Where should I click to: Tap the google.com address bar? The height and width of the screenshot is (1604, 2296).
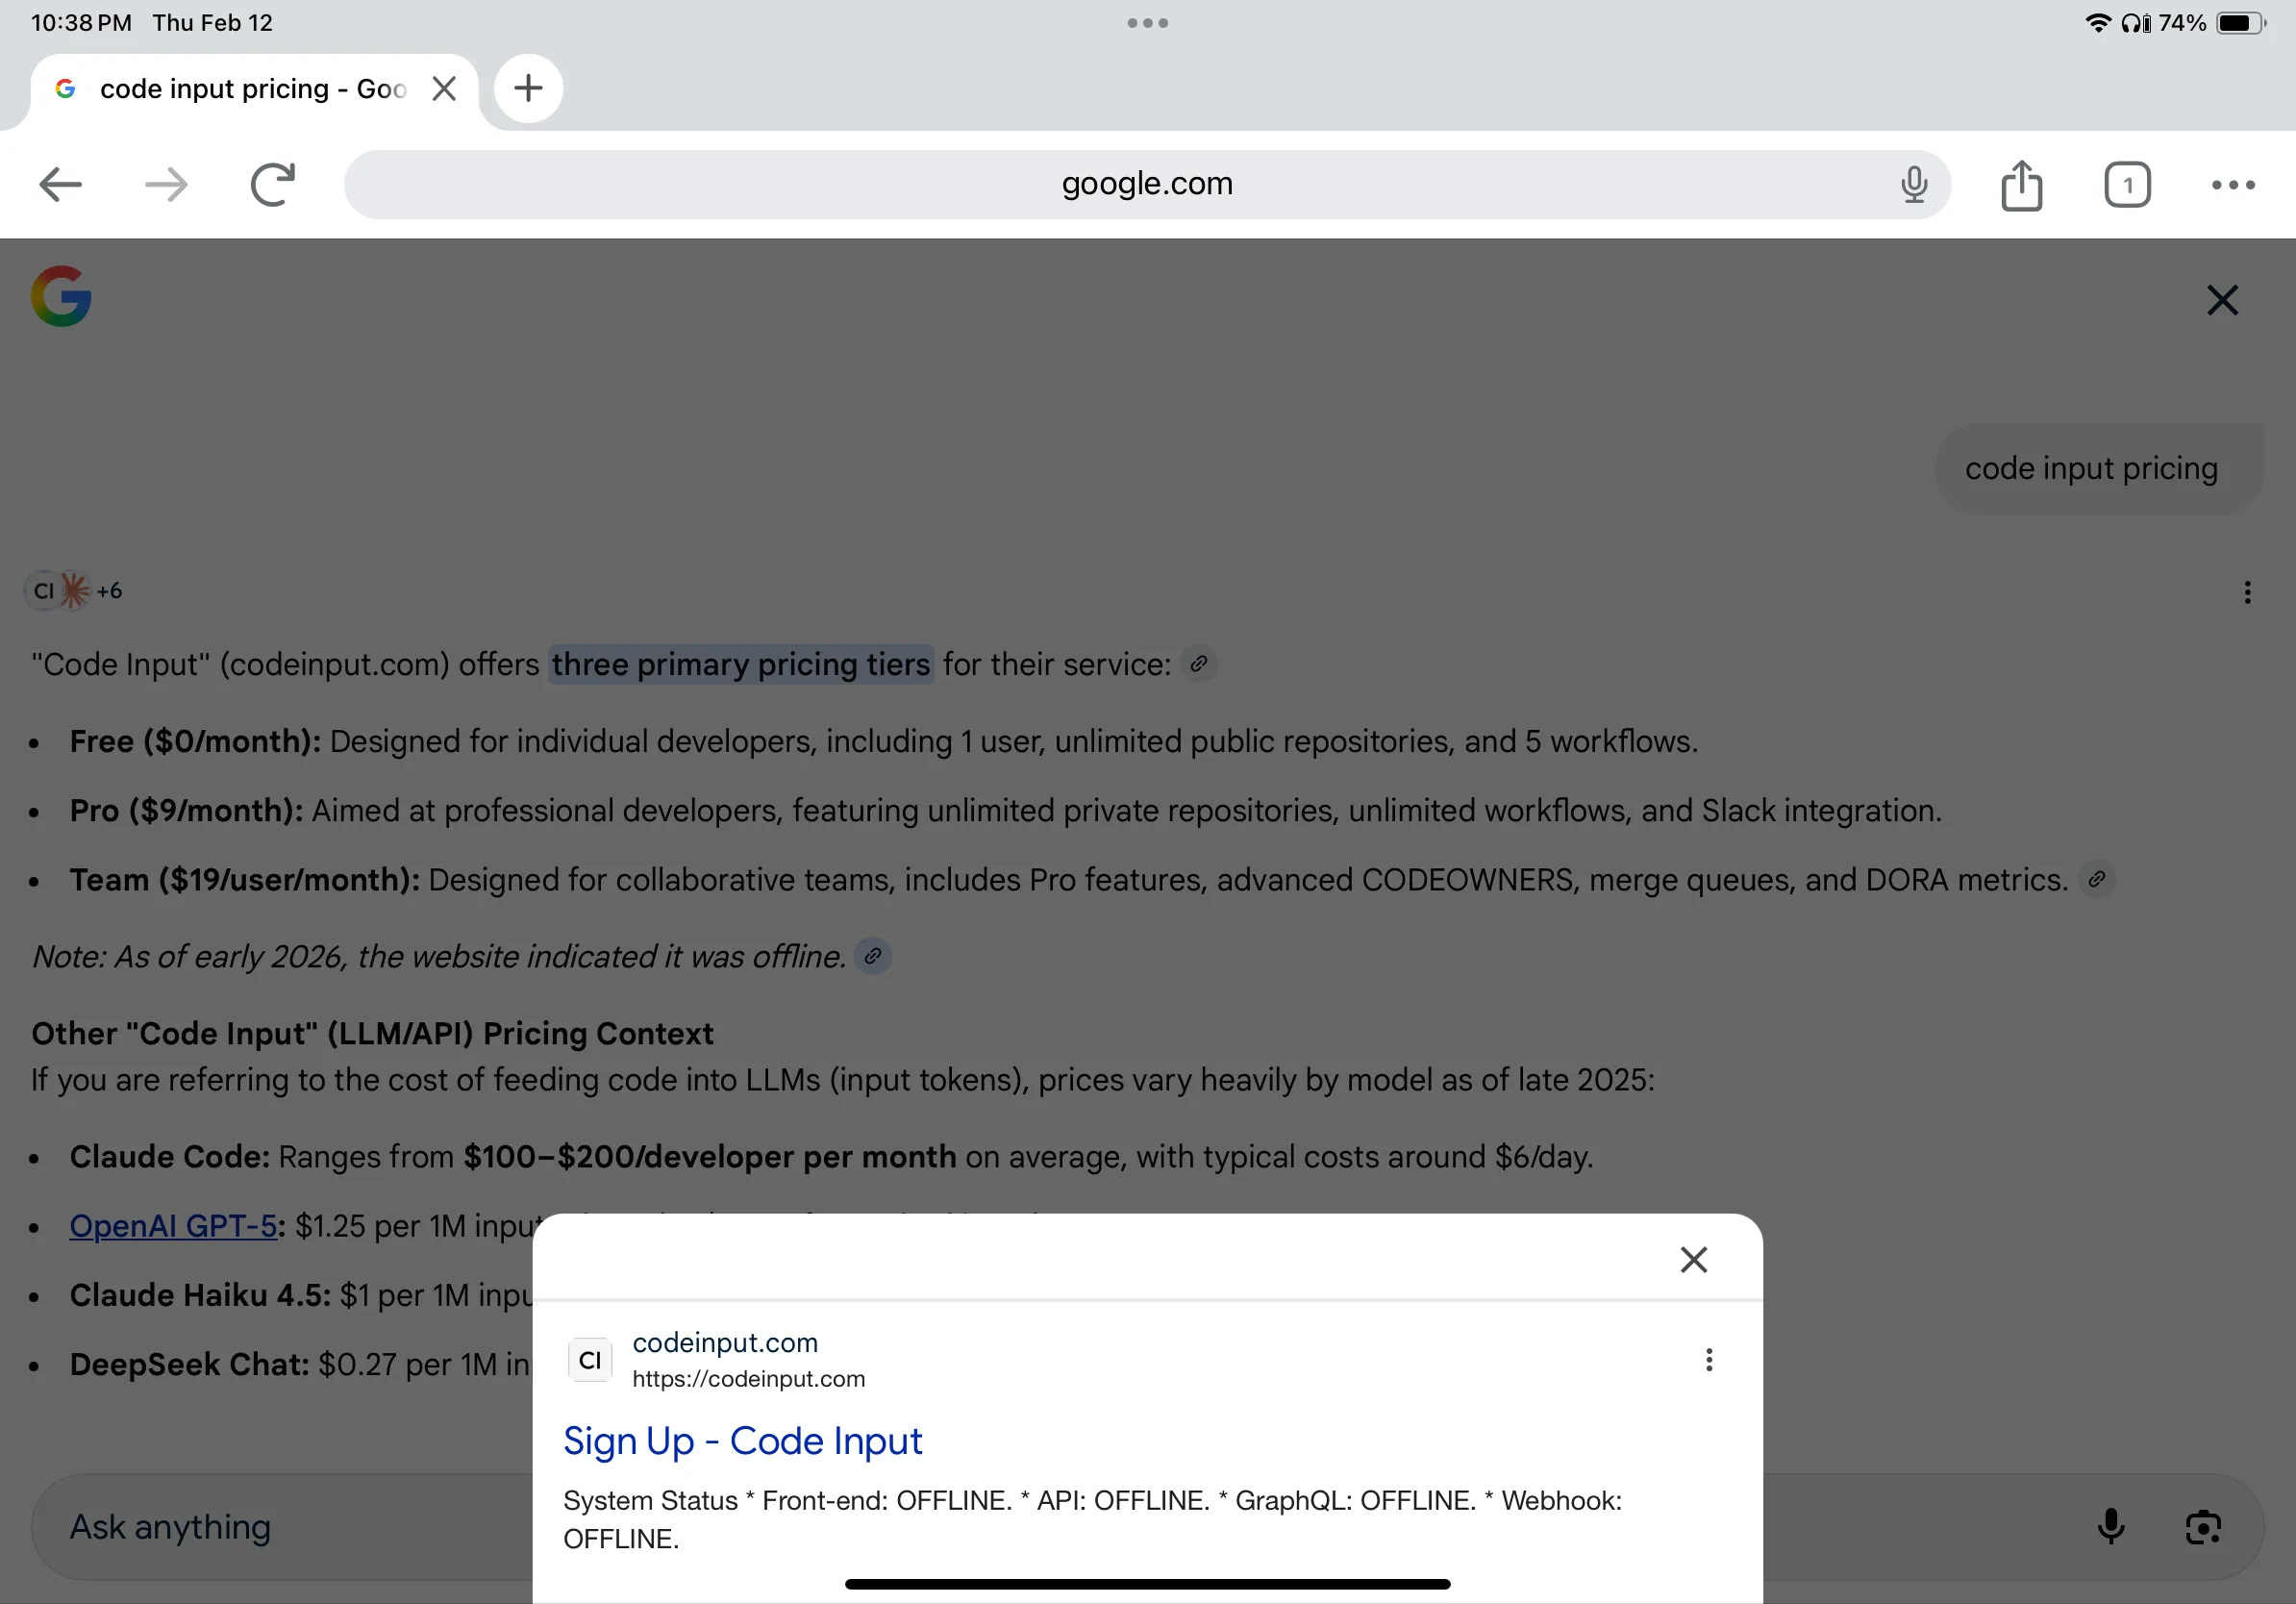[x=1146, y=185]
